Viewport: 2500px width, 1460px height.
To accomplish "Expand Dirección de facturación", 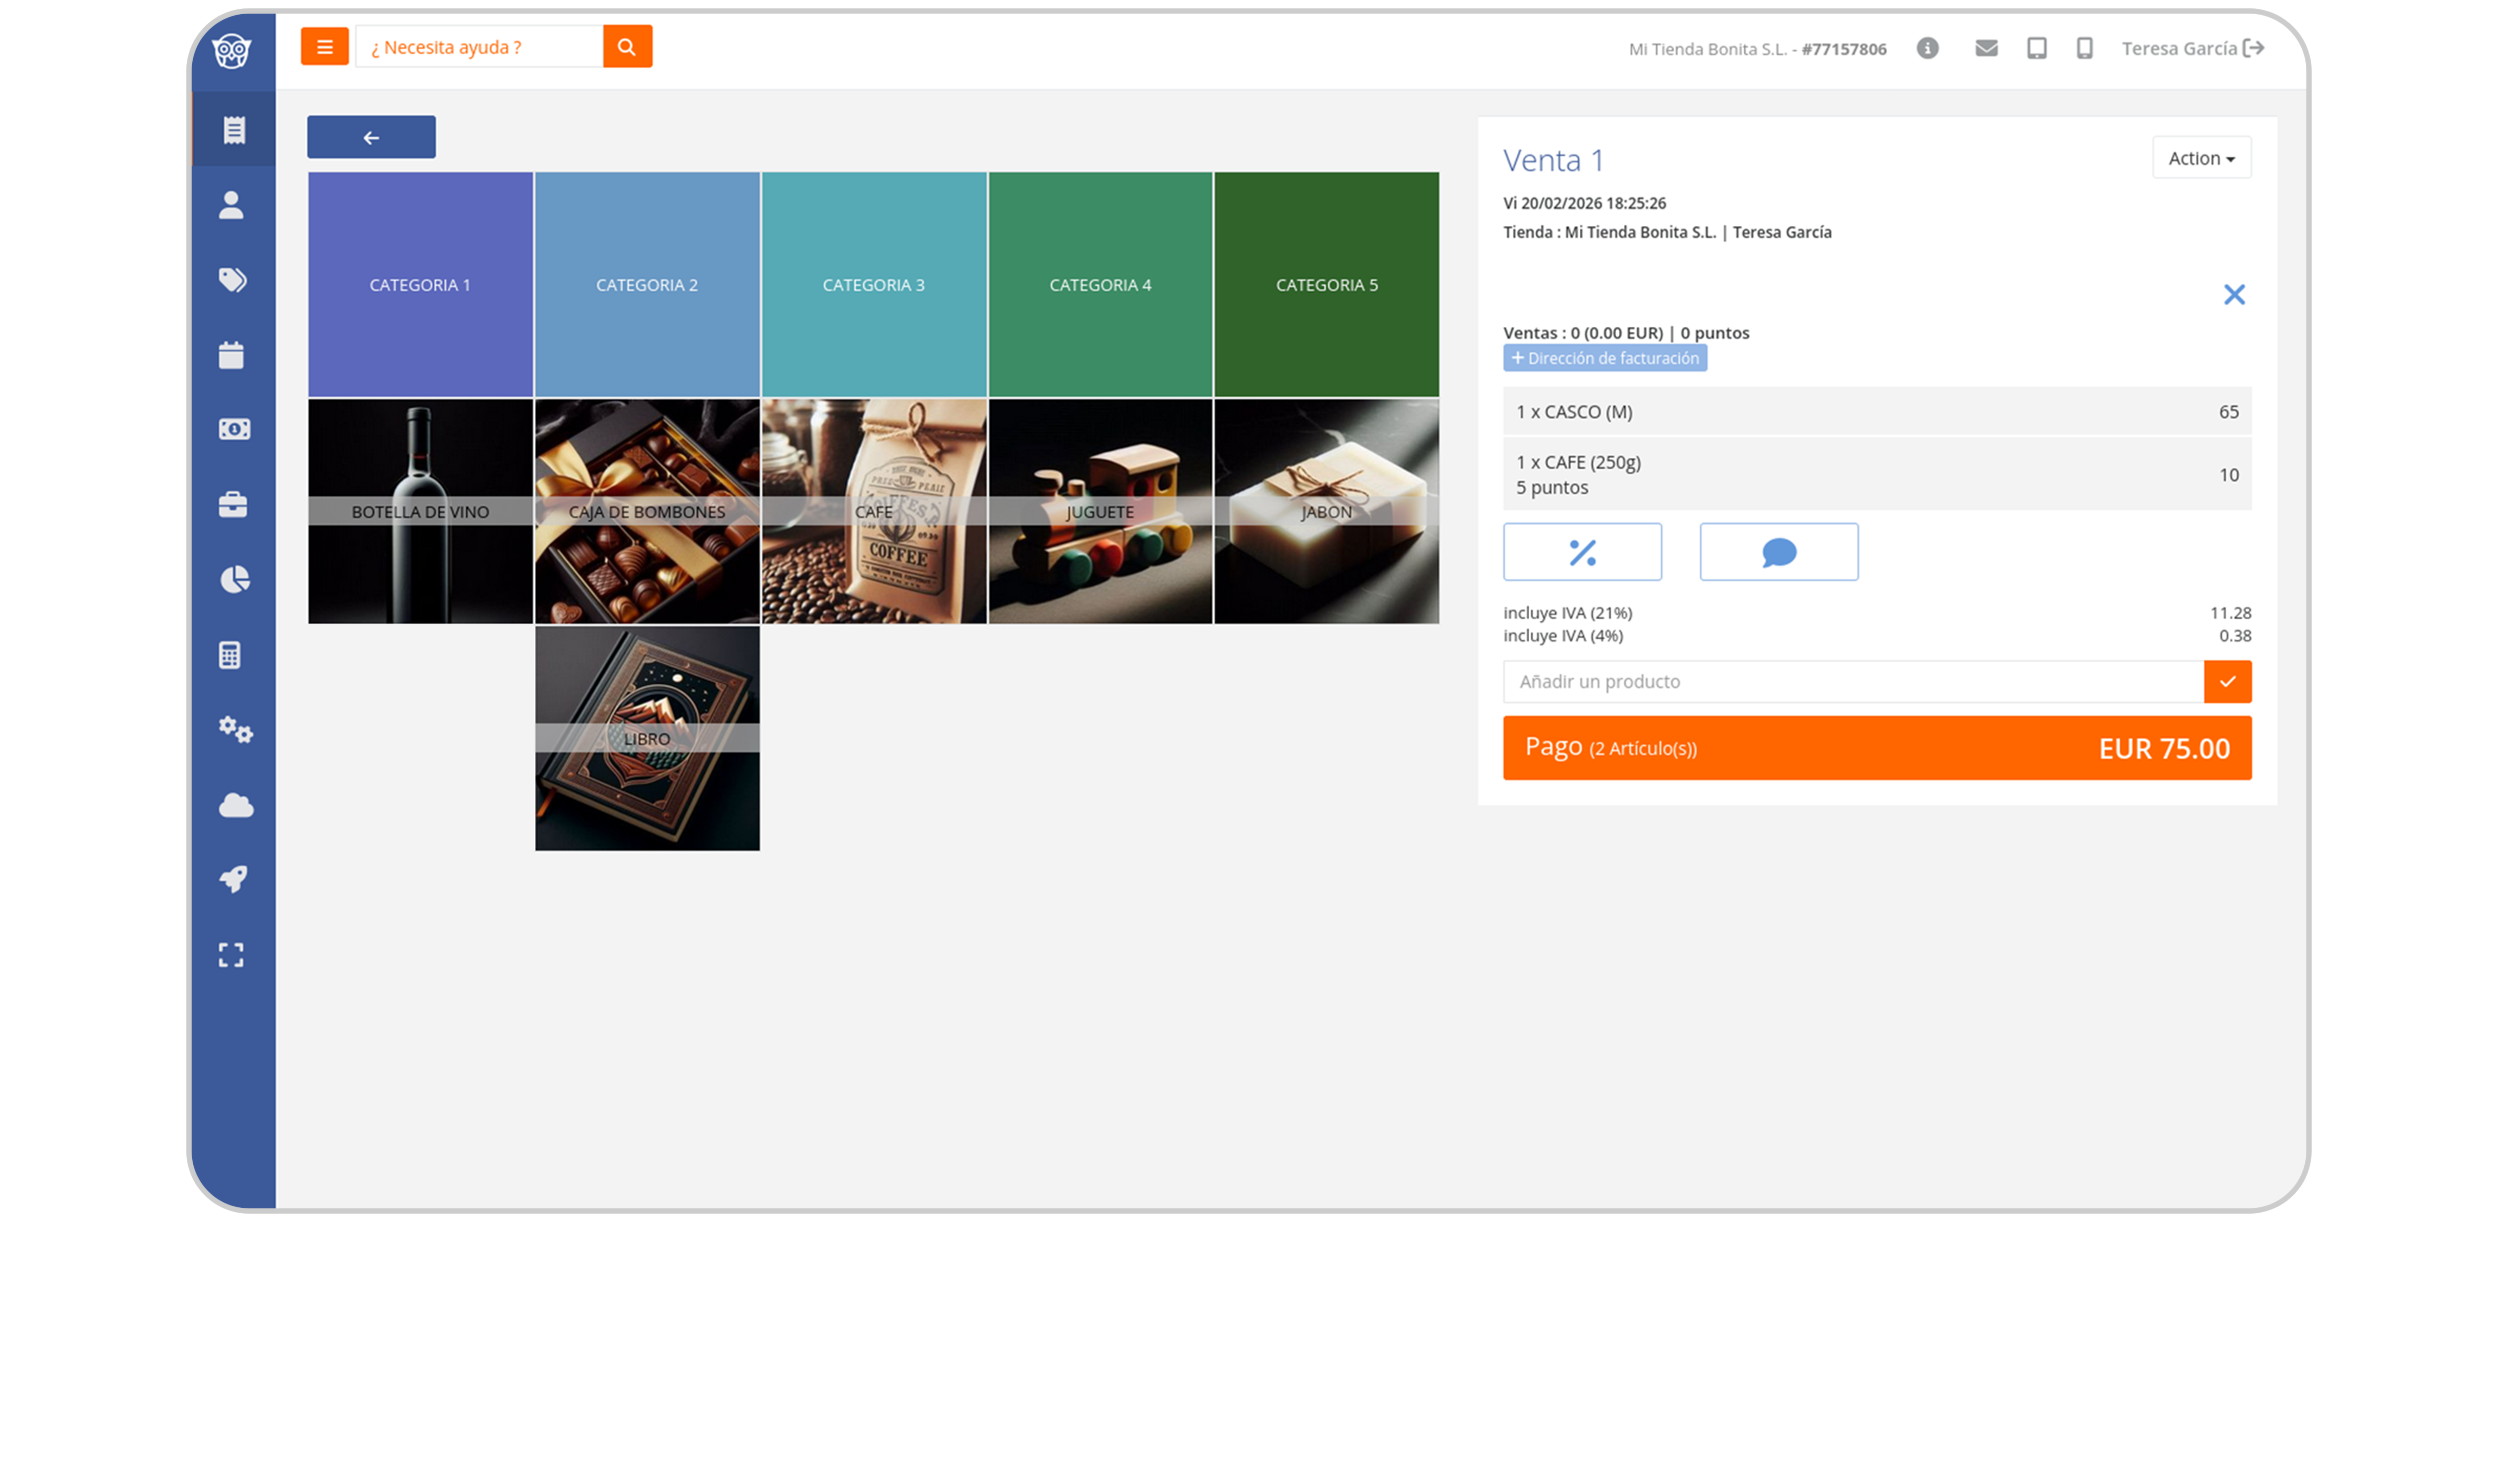I will pyautogui.click(x=1604, y=358).
